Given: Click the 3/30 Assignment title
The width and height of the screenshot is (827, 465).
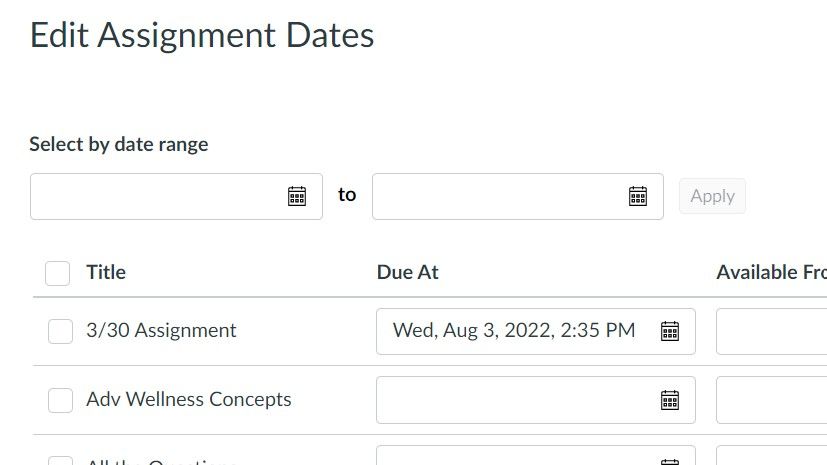Looking at the screenshot, I should pyautogui.click(x=162, y=330).
